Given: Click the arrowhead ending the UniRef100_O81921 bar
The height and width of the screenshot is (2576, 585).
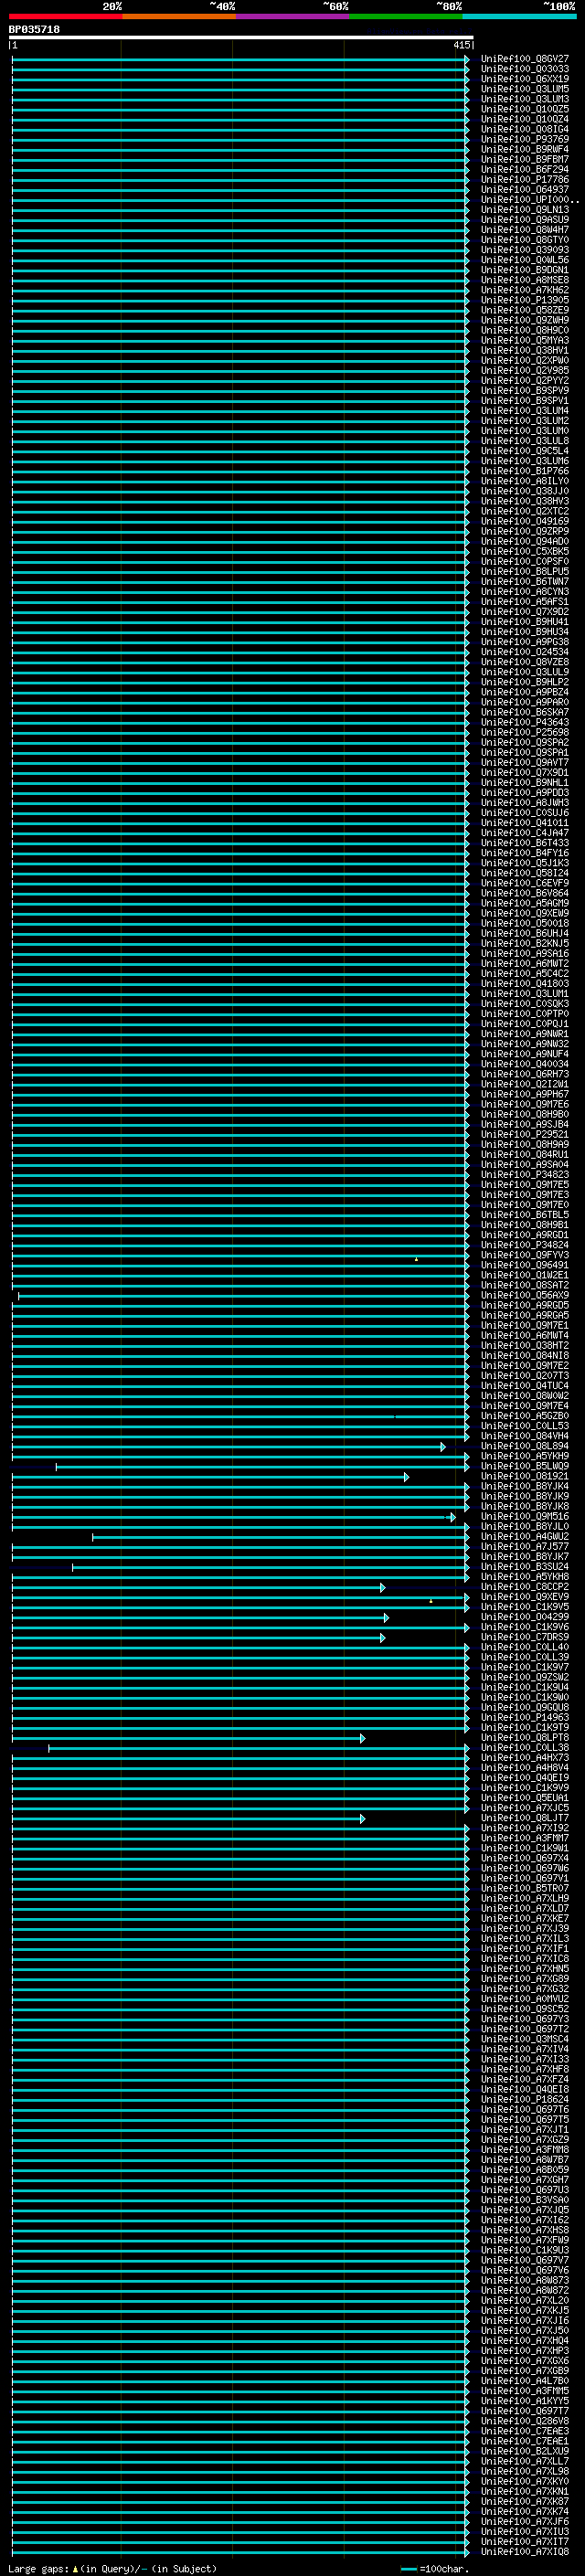Looking at the screenshot, I should (406, 1477).
